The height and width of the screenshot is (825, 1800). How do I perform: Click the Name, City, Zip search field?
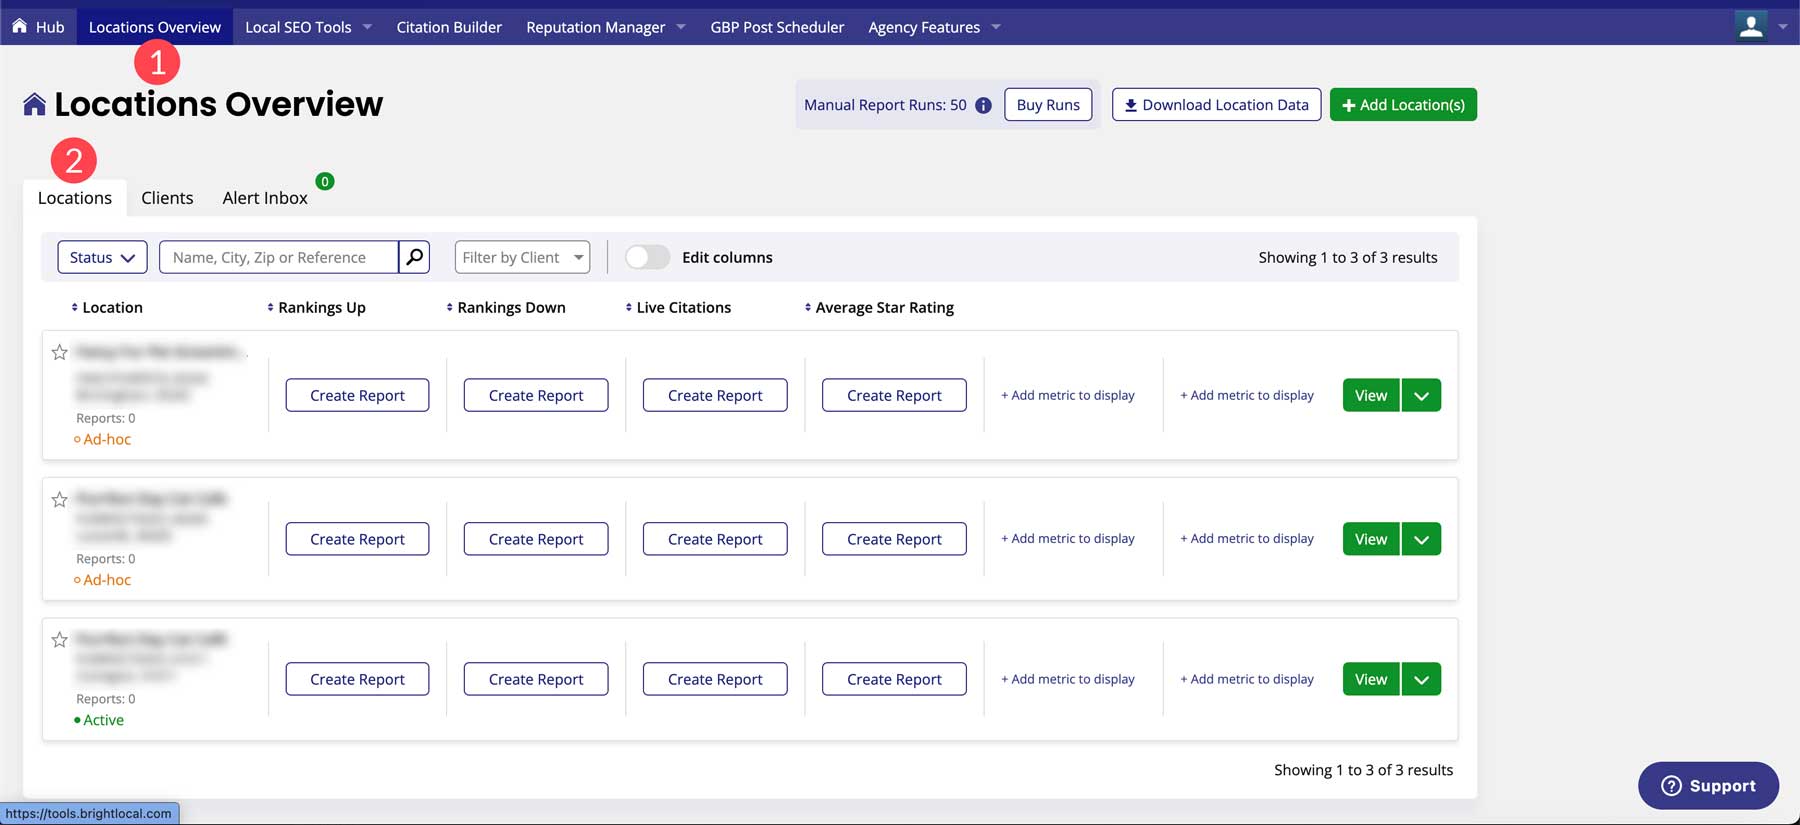click(x=278, y=257)
